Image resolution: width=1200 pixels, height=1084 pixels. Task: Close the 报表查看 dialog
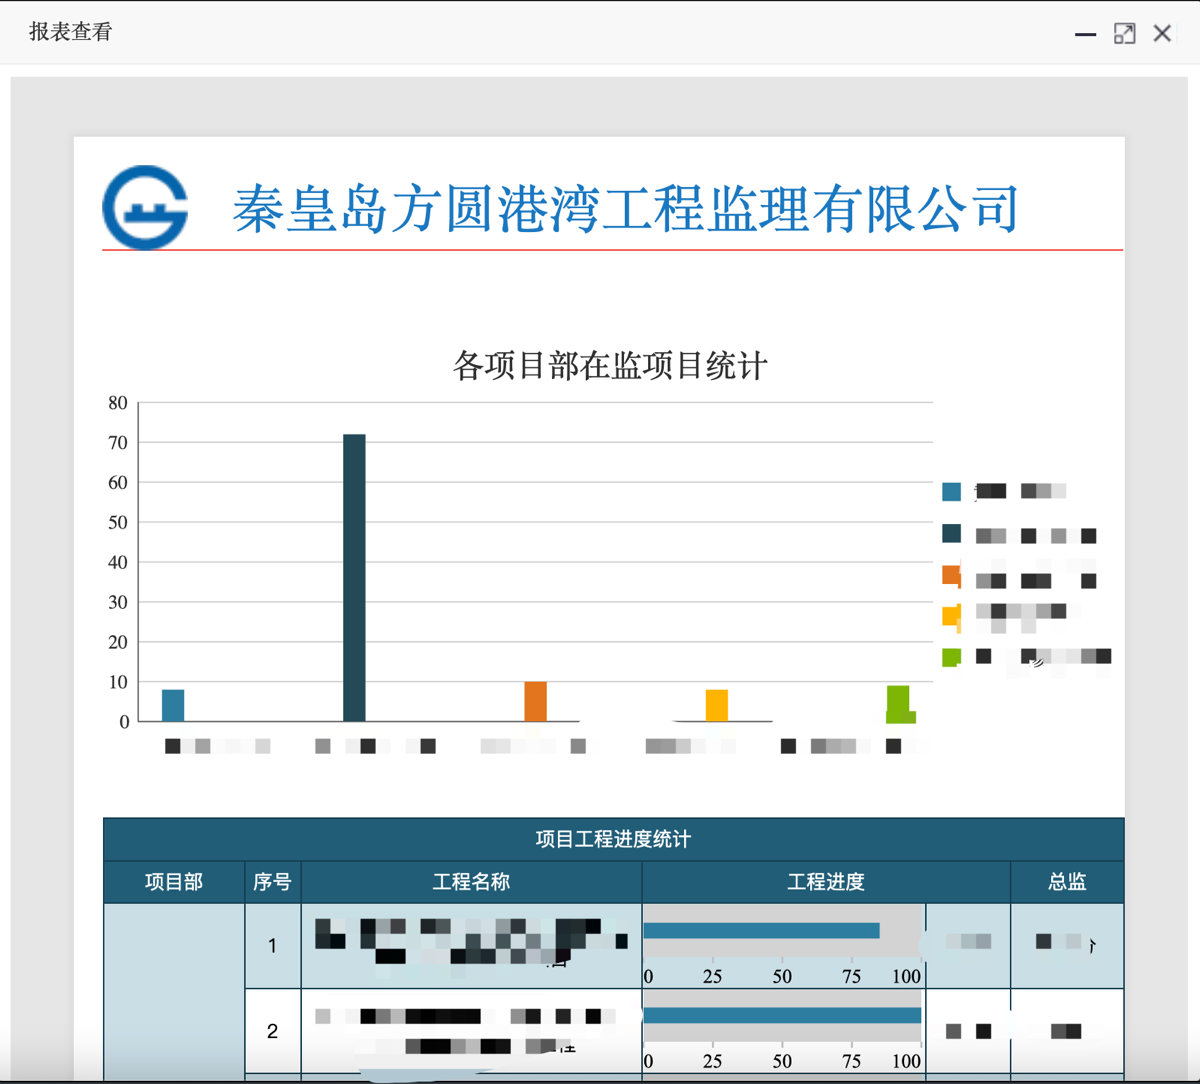click(1162, 34)
